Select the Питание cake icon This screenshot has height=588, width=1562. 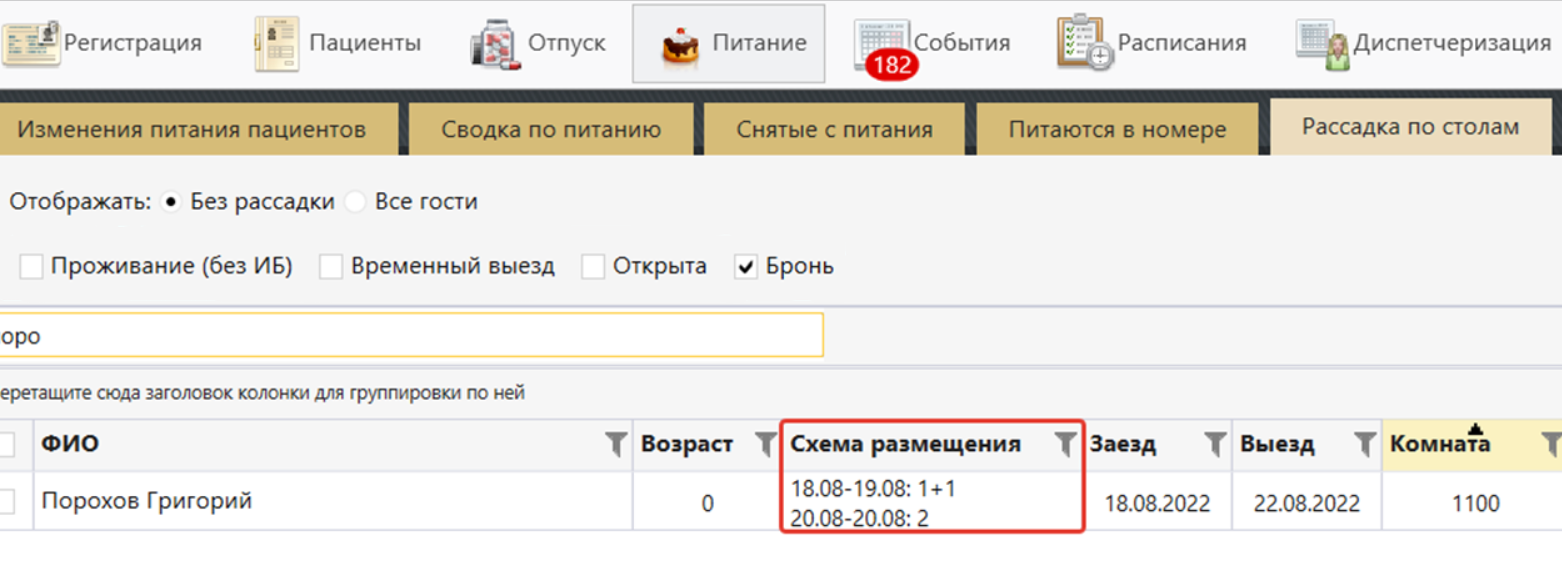681,45
